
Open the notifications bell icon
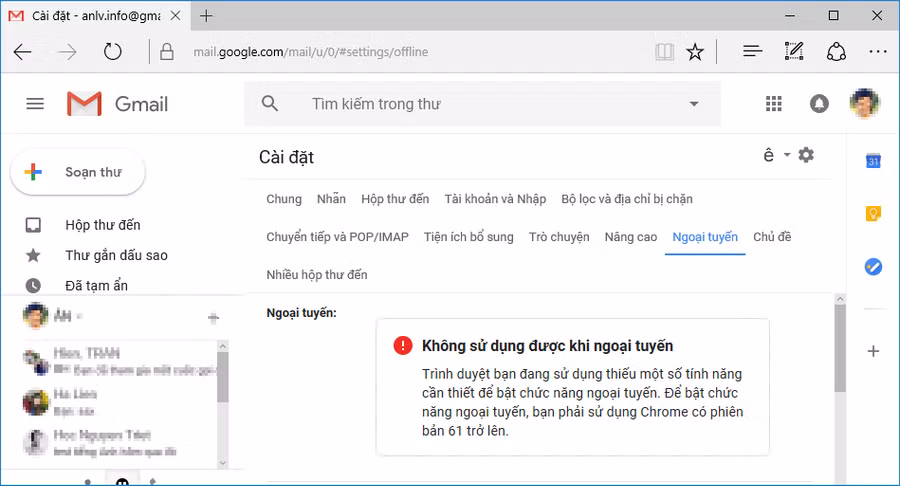pyautogui.click(x=819, y=104)
